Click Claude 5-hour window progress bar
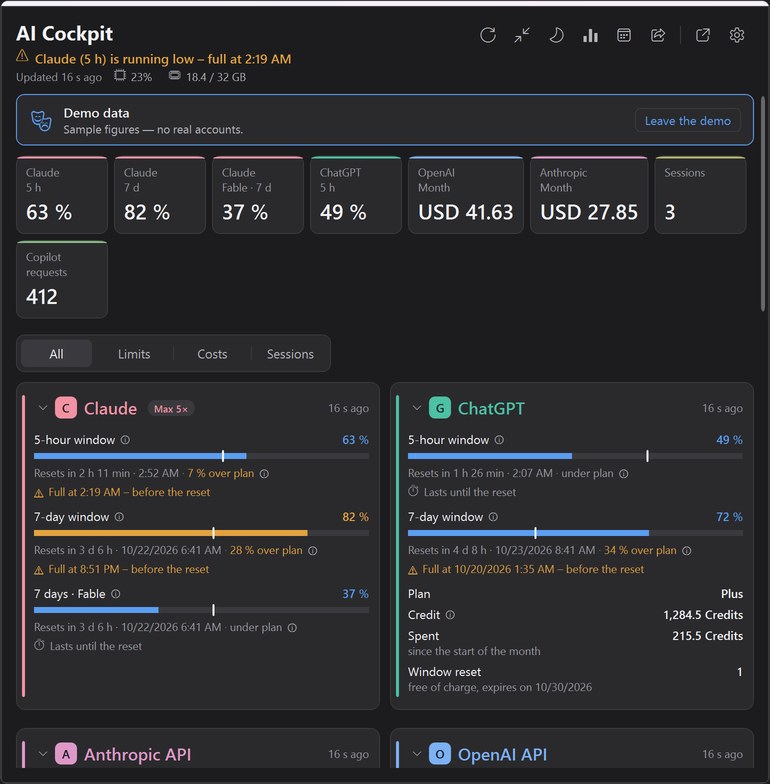Viewport: 770px width, 784px height. point(202,456)
